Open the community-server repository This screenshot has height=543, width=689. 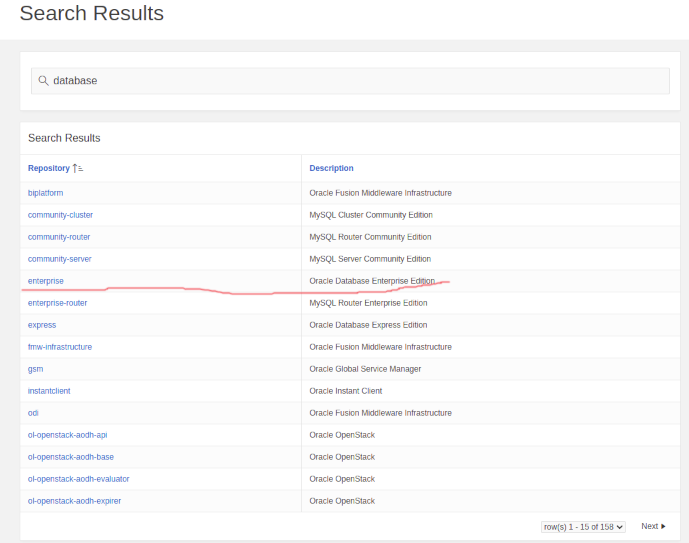tap(59, 259)
